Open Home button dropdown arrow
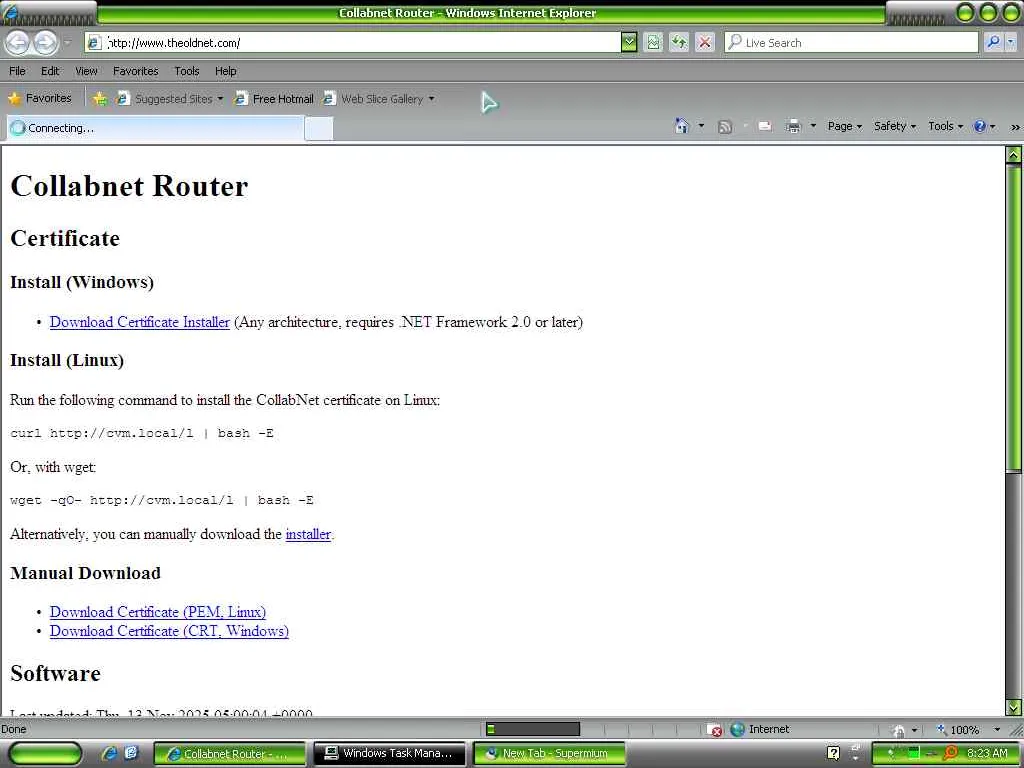 point(701,125)
